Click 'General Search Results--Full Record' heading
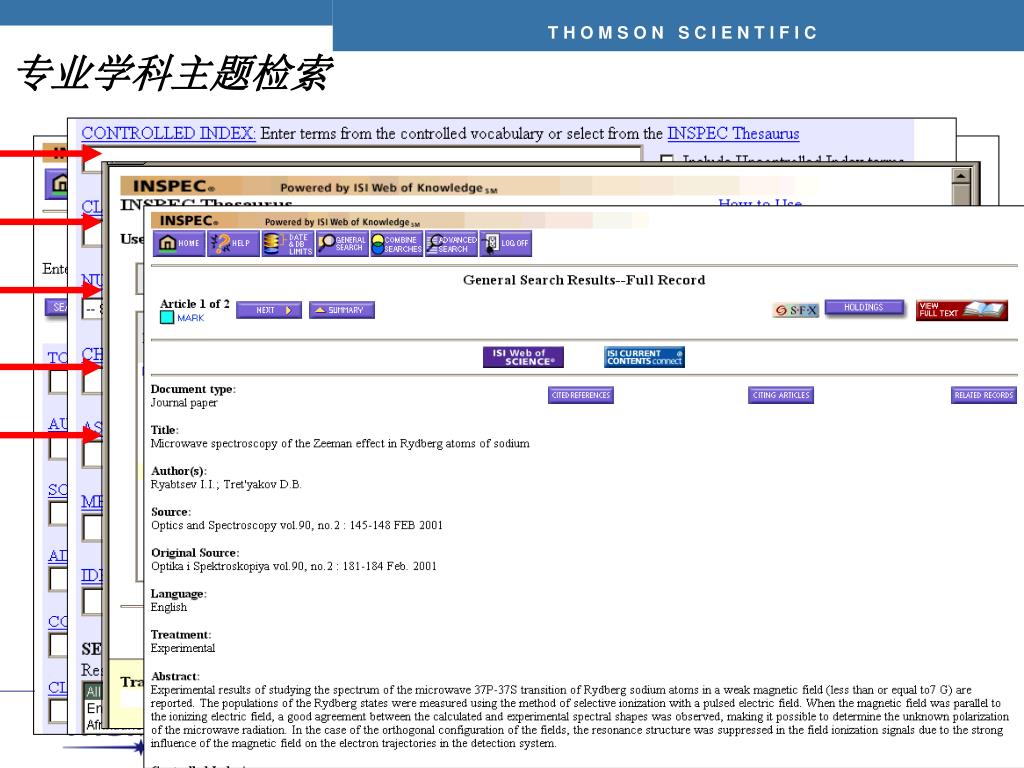 [584, 280]
